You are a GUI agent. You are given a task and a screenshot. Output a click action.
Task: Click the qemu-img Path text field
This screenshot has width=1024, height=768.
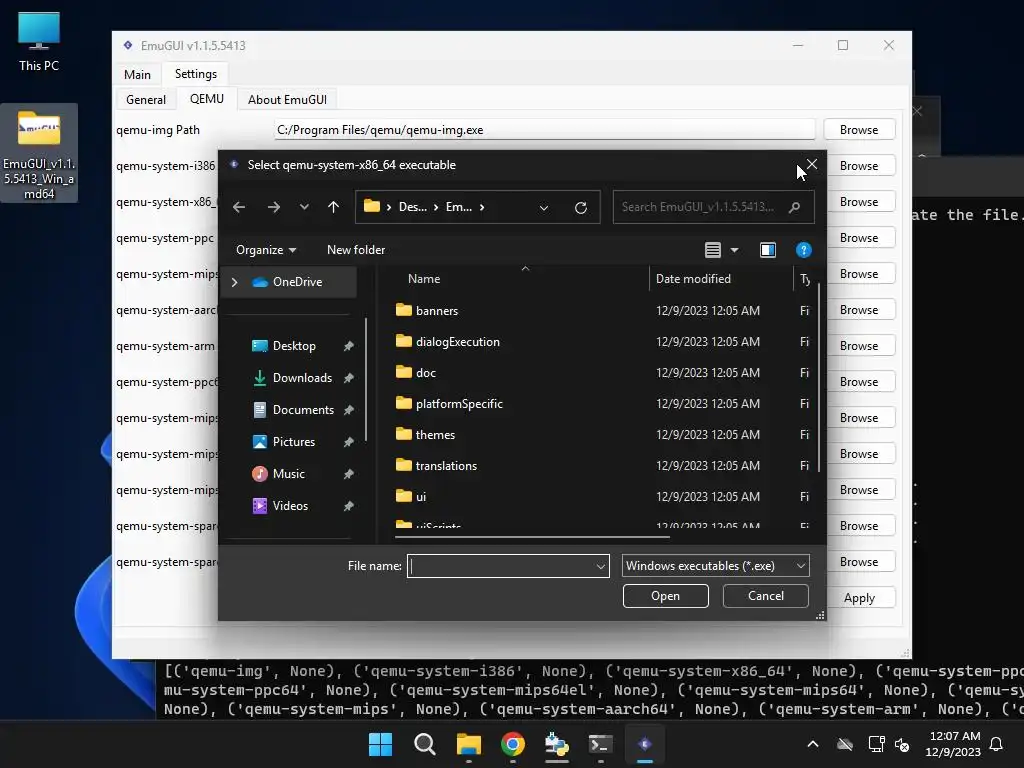pos(545,130)
